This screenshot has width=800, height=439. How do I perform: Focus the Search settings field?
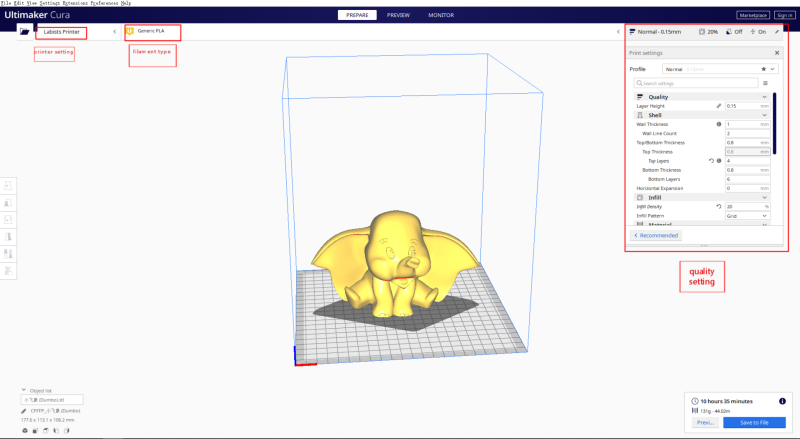696,83
